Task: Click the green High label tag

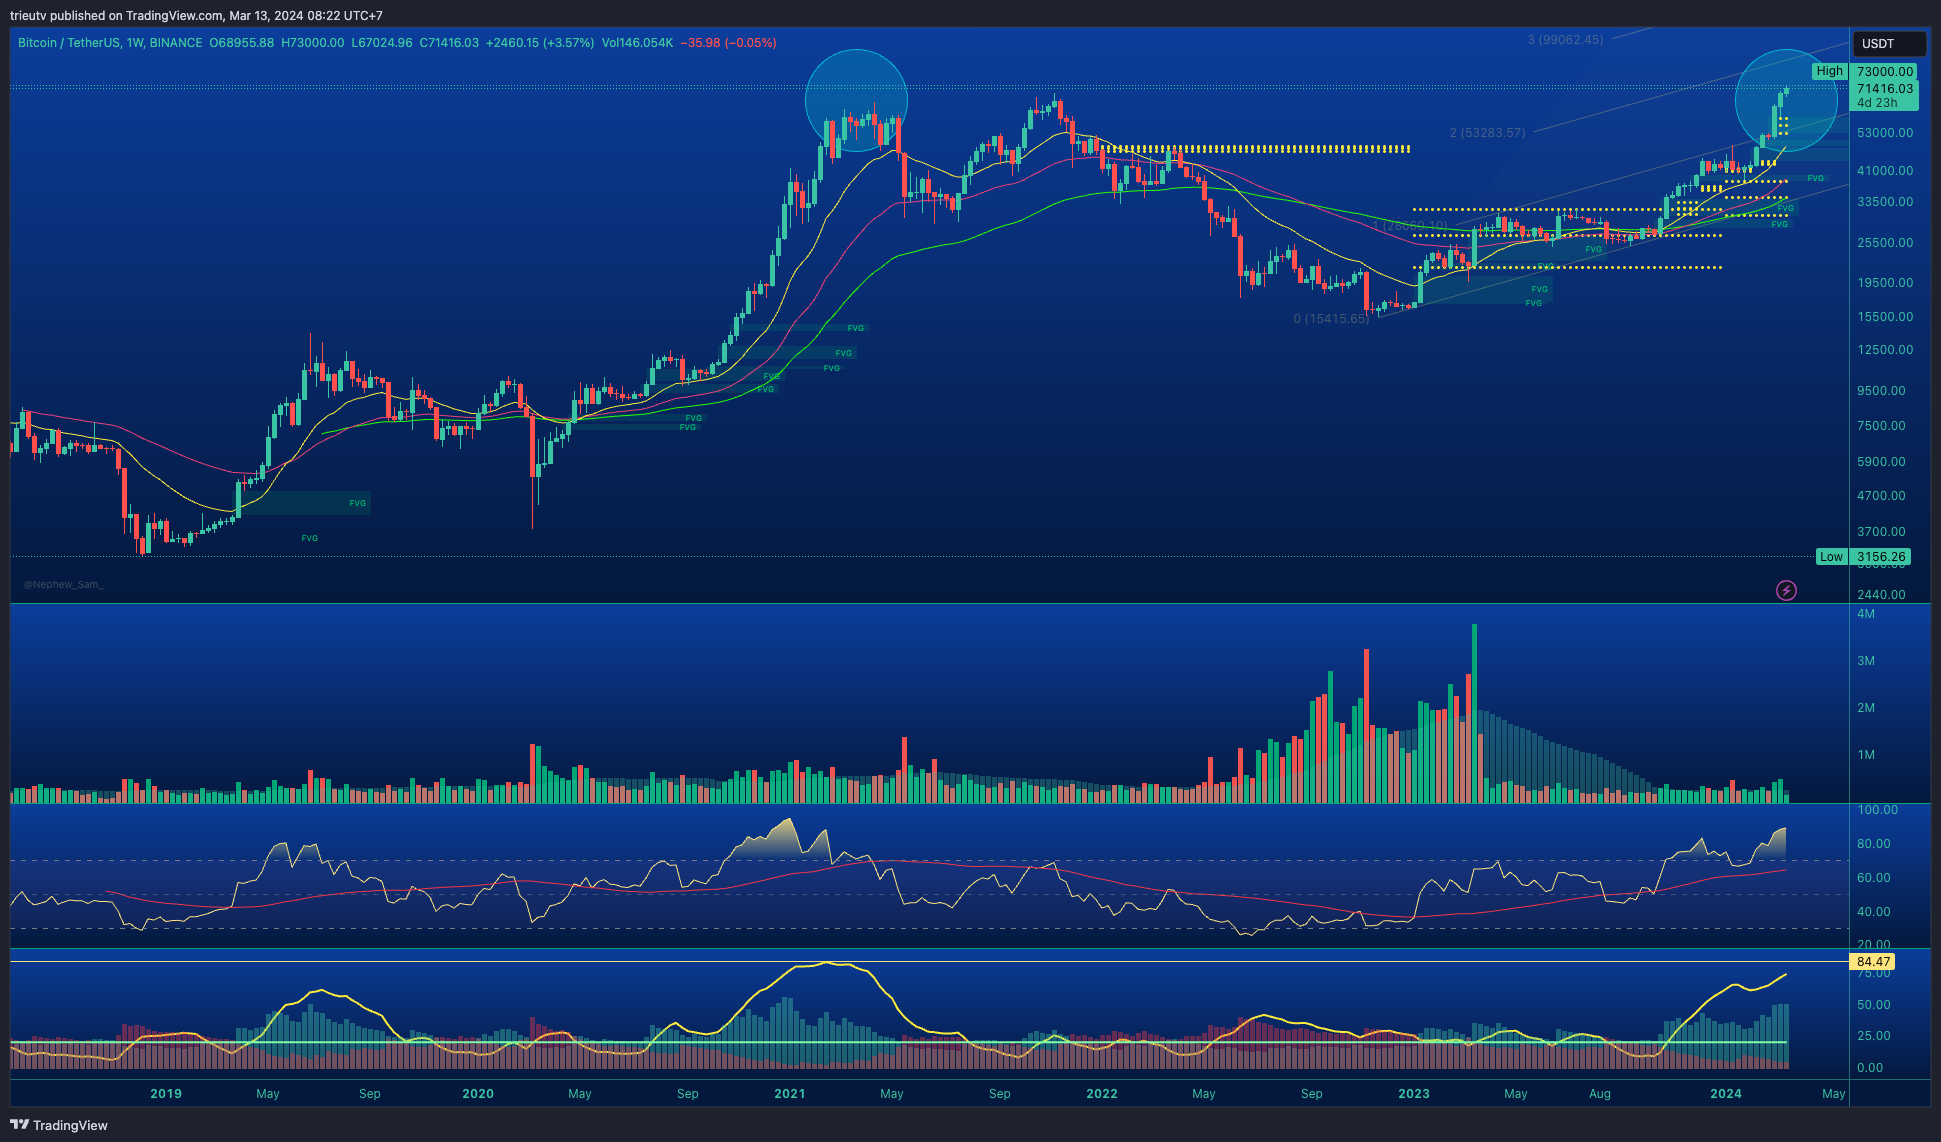Action: (1829, 71)
